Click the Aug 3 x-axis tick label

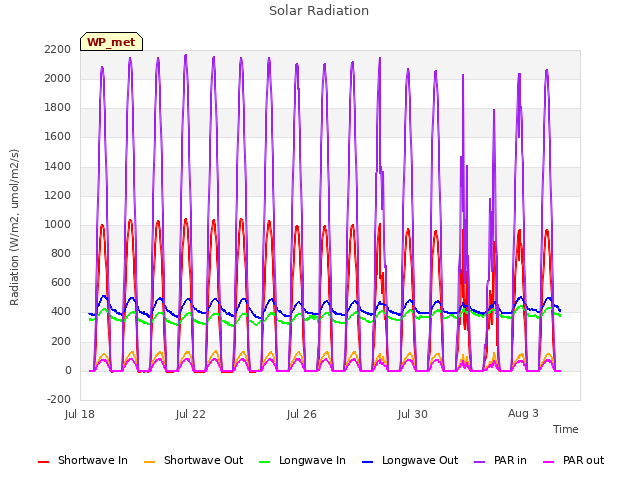click(x=523, y=413)
